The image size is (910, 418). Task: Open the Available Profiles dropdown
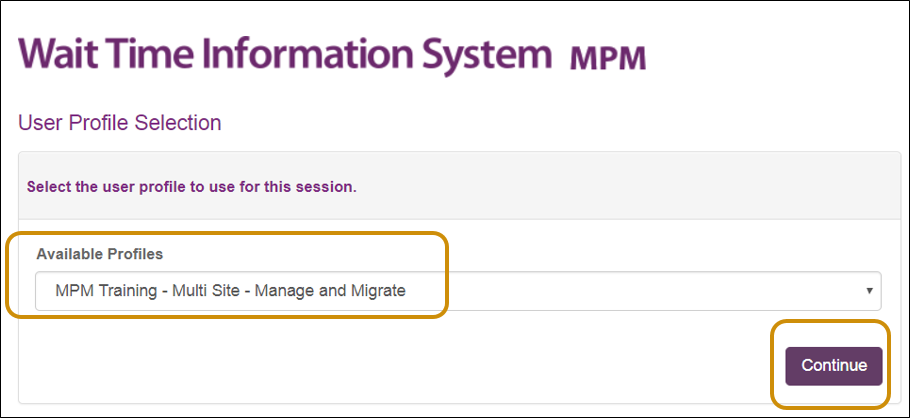458,291
